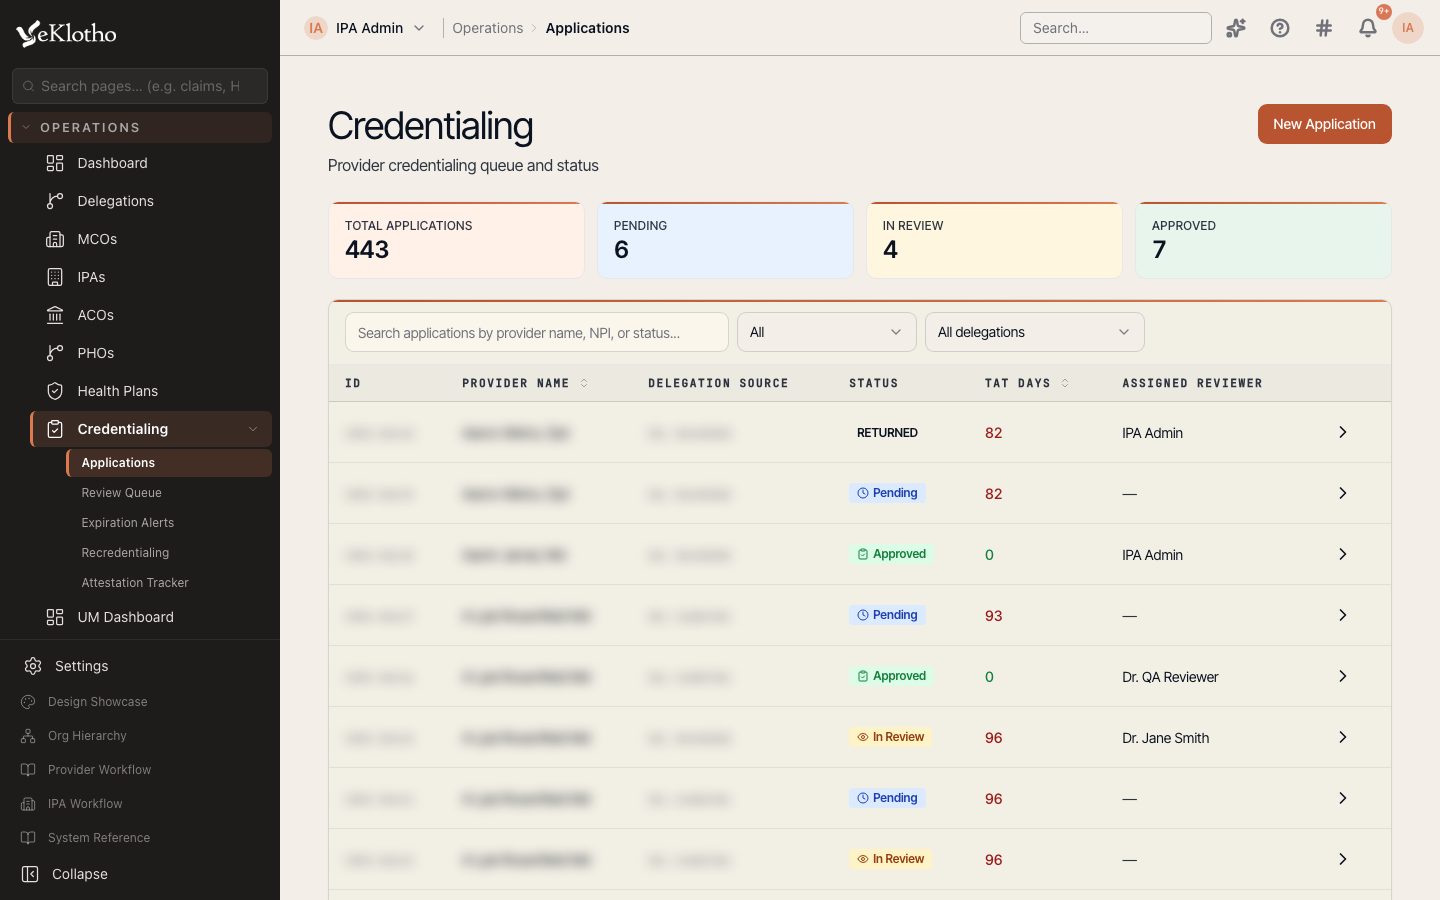
Task: Click the Credentialing clipboard icon
Action: point(55,429)
